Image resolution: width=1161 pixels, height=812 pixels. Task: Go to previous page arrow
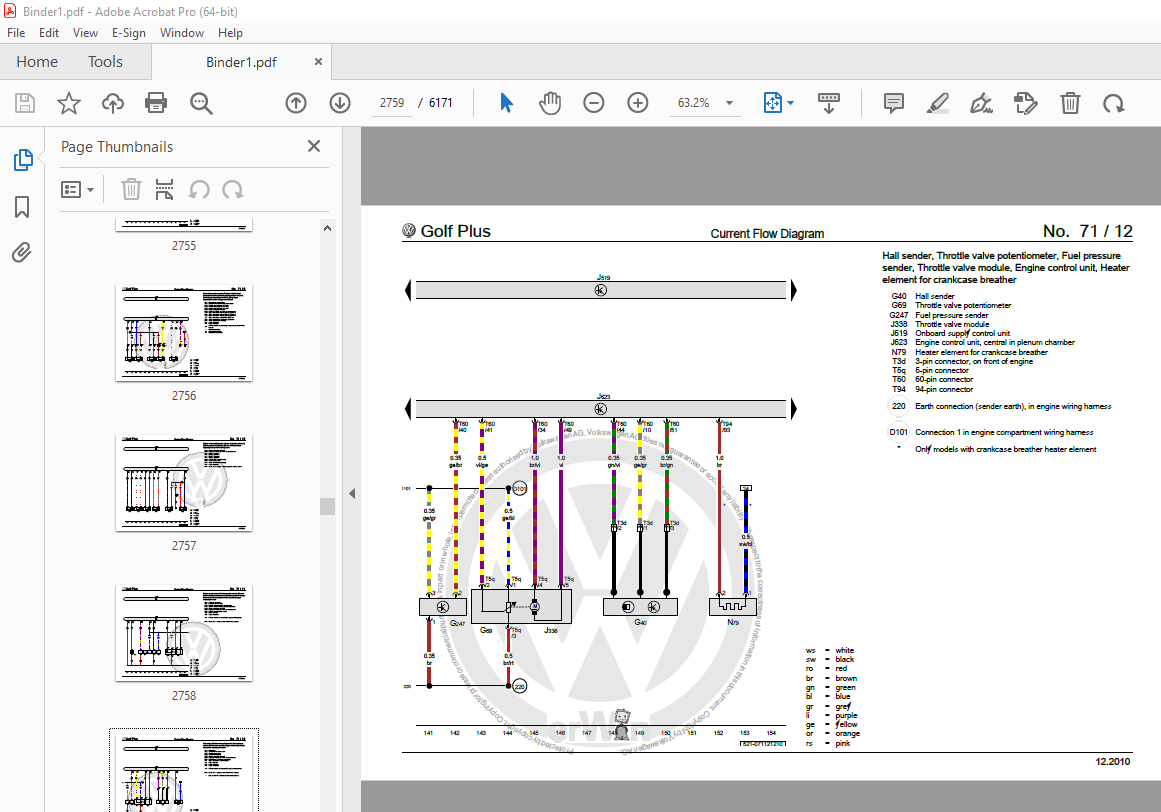(296, 103)
